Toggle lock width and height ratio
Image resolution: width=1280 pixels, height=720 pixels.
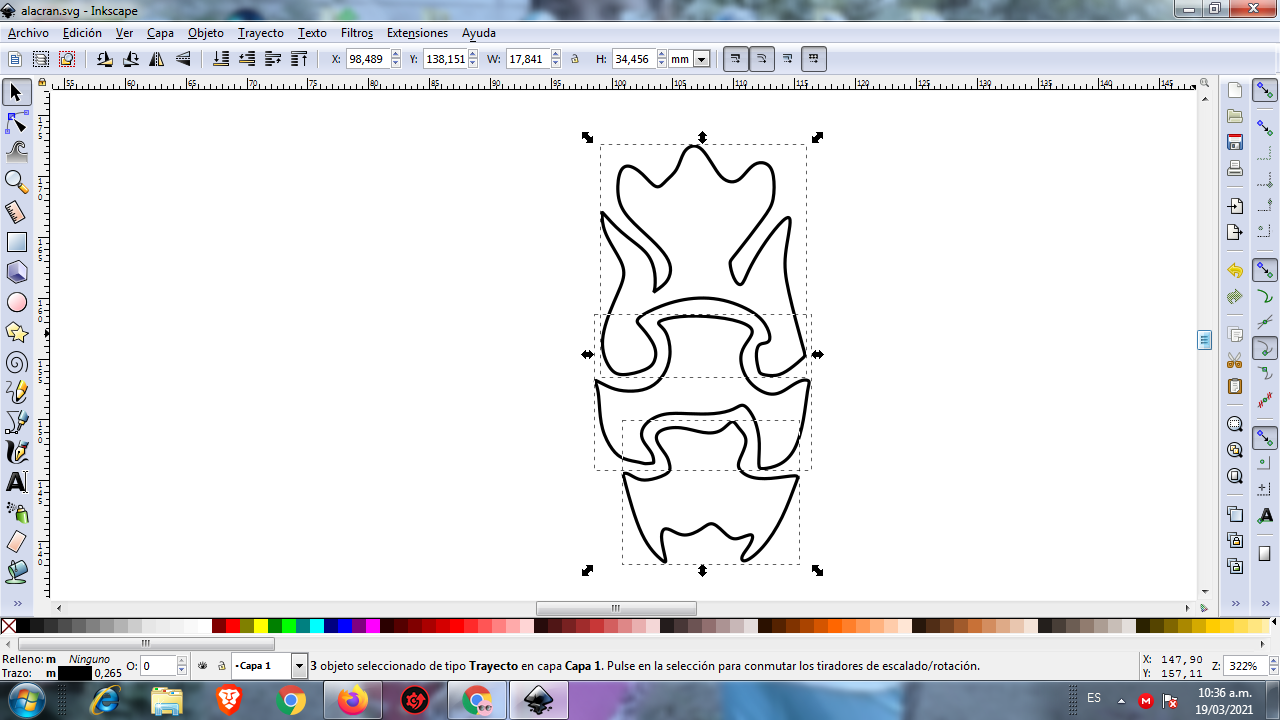click(x=575, y=59)
